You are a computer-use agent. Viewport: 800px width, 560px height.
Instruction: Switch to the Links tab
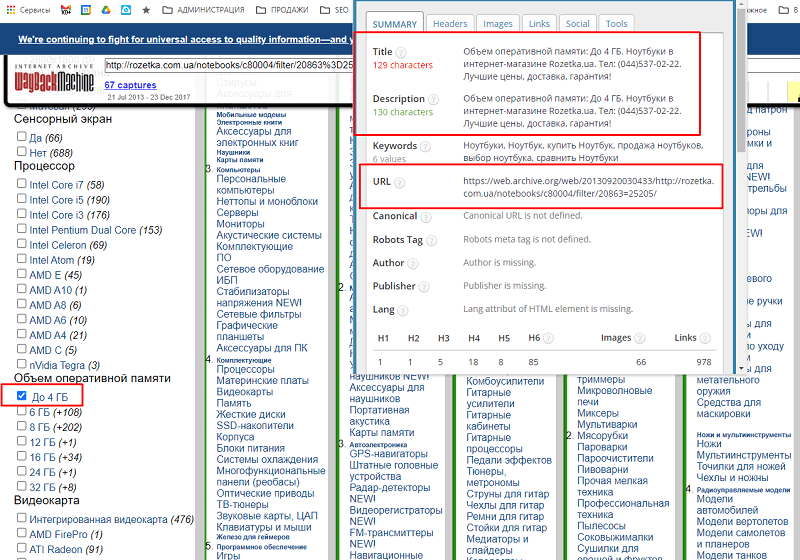click(x=539, y=23)
